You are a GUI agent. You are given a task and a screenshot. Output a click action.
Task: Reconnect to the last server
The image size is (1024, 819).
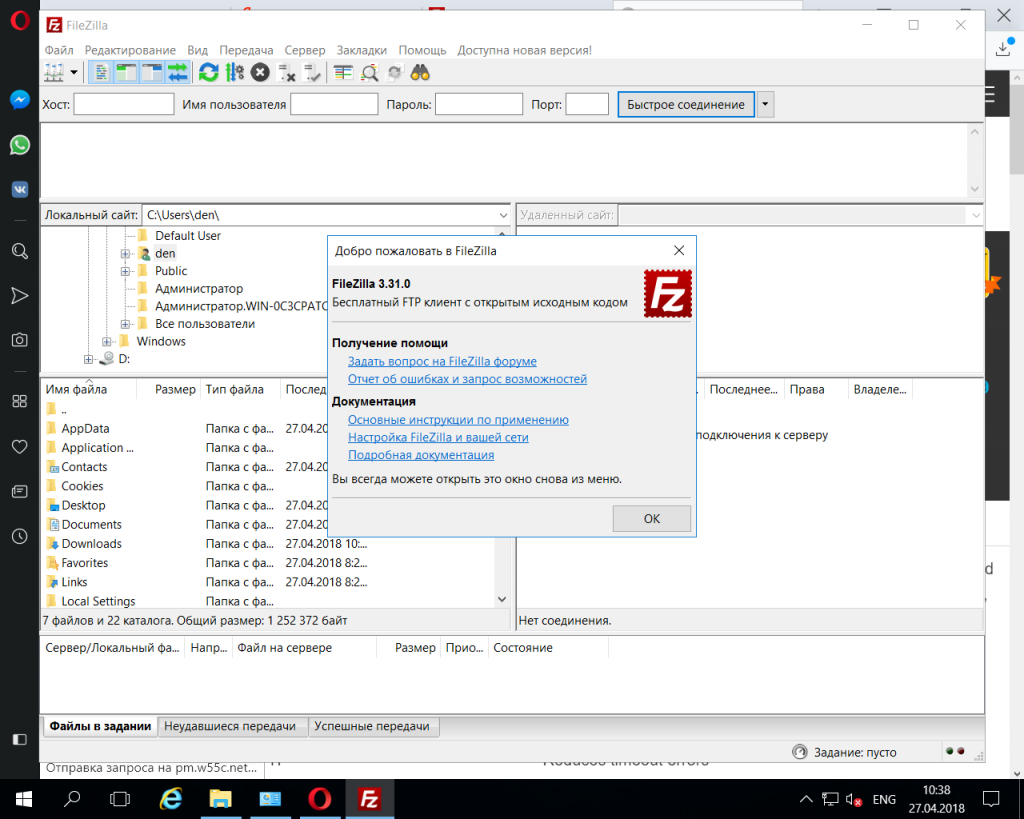point(312,72)
